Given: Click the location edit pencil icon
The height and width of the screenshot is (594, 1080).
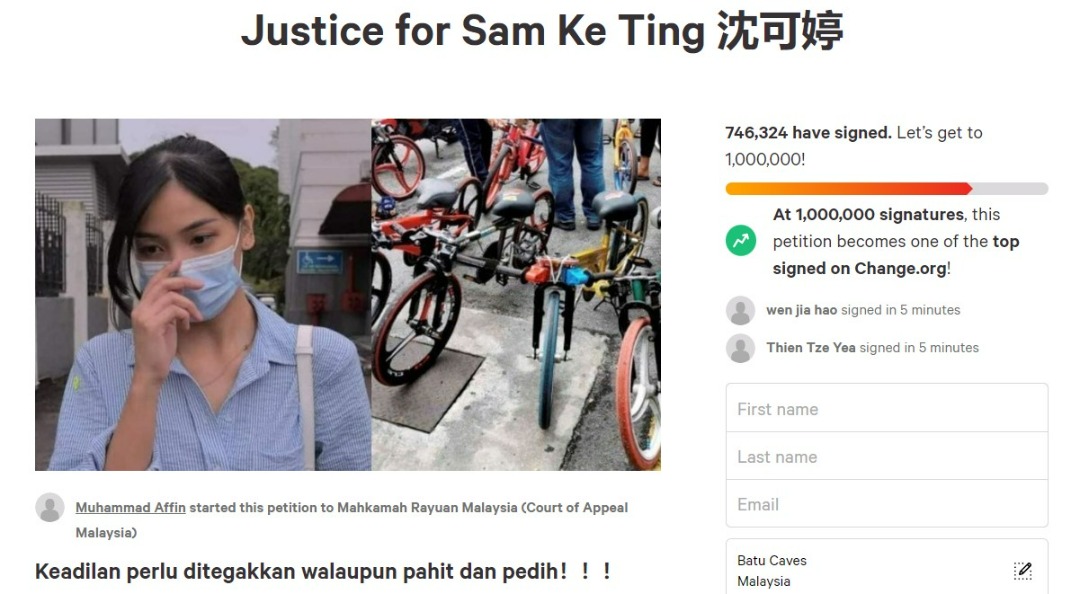Looking at the screenshot, I should pyautogui.click(x=1023, y=571).
